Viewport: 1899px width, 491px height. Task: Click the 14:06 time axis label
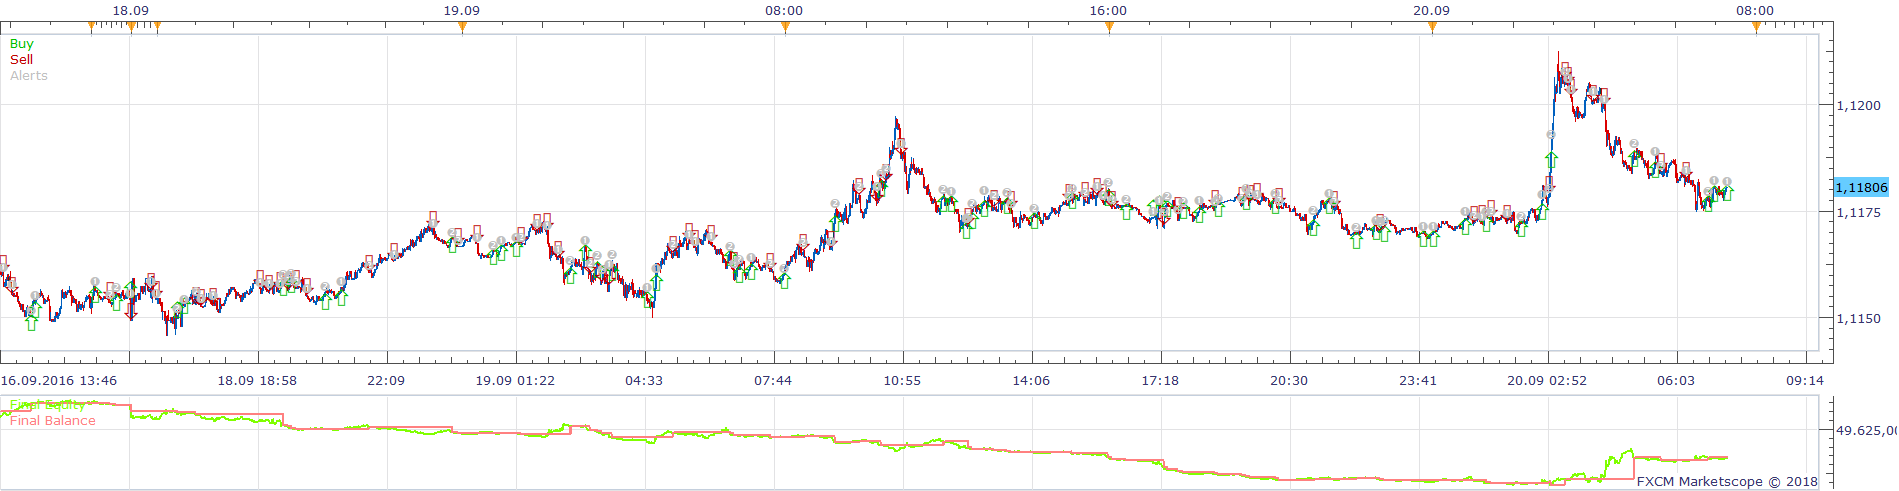pyautogui.click(x=1031, y=381)
